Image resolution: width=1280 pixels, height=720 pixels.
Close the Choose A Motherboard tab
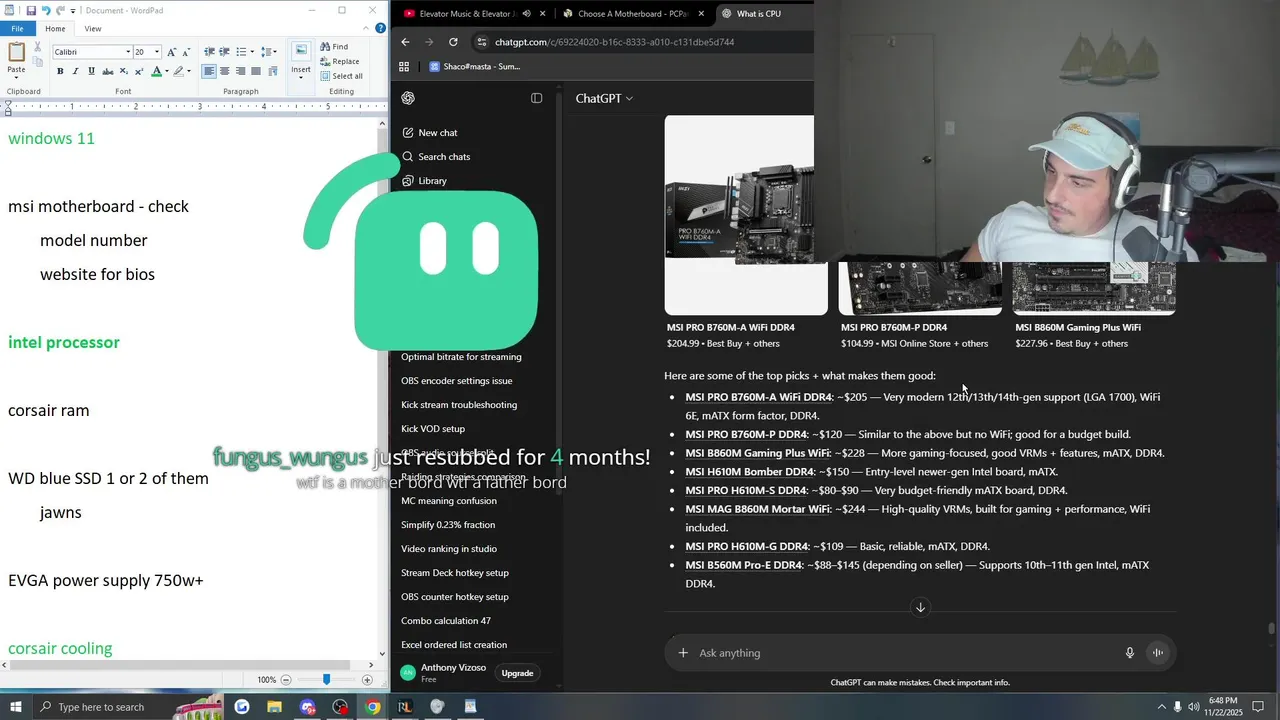701,14
